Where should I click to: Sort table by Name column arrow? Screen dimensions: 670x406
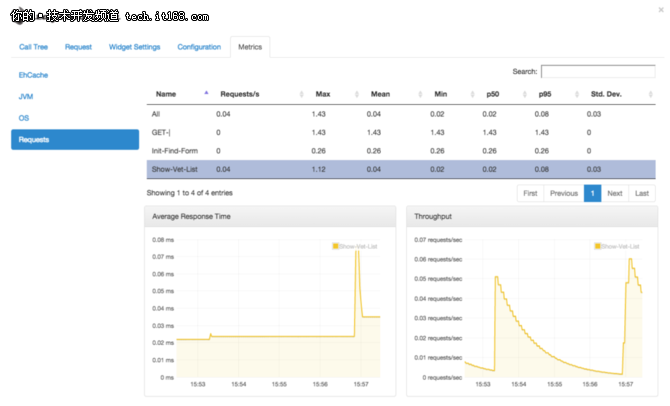[206, 93]
